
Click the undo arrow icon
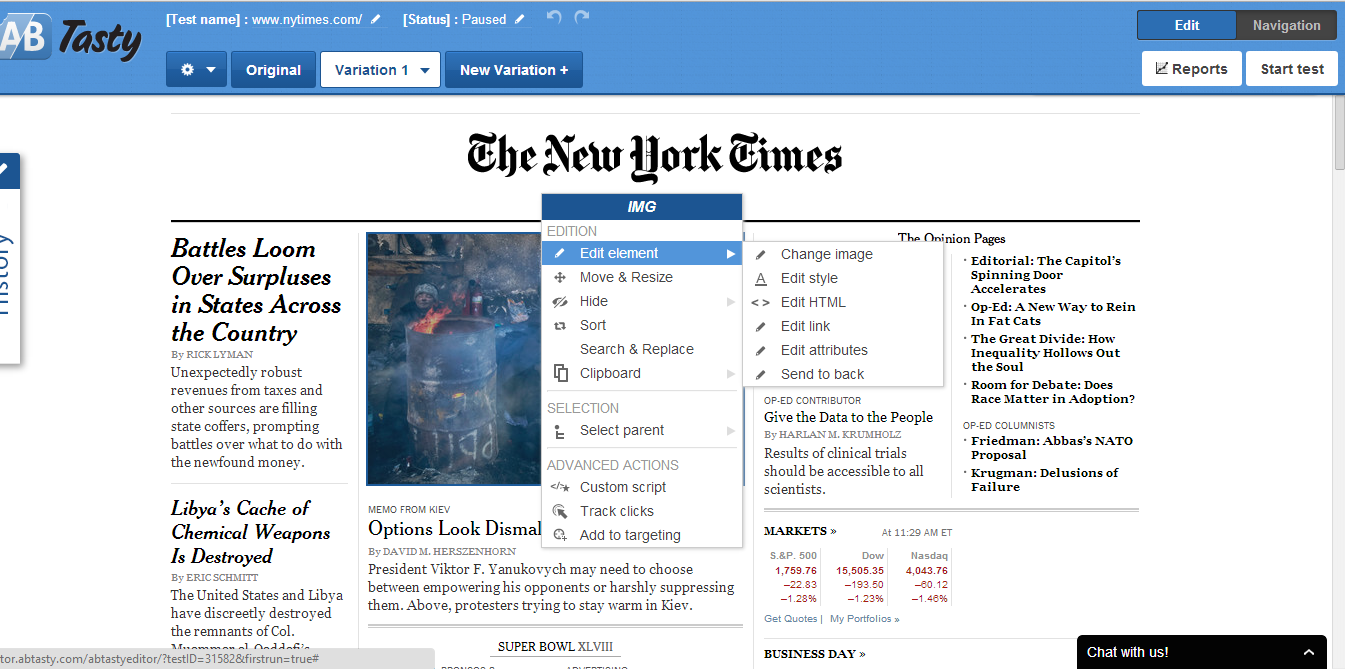pos(554,18)
